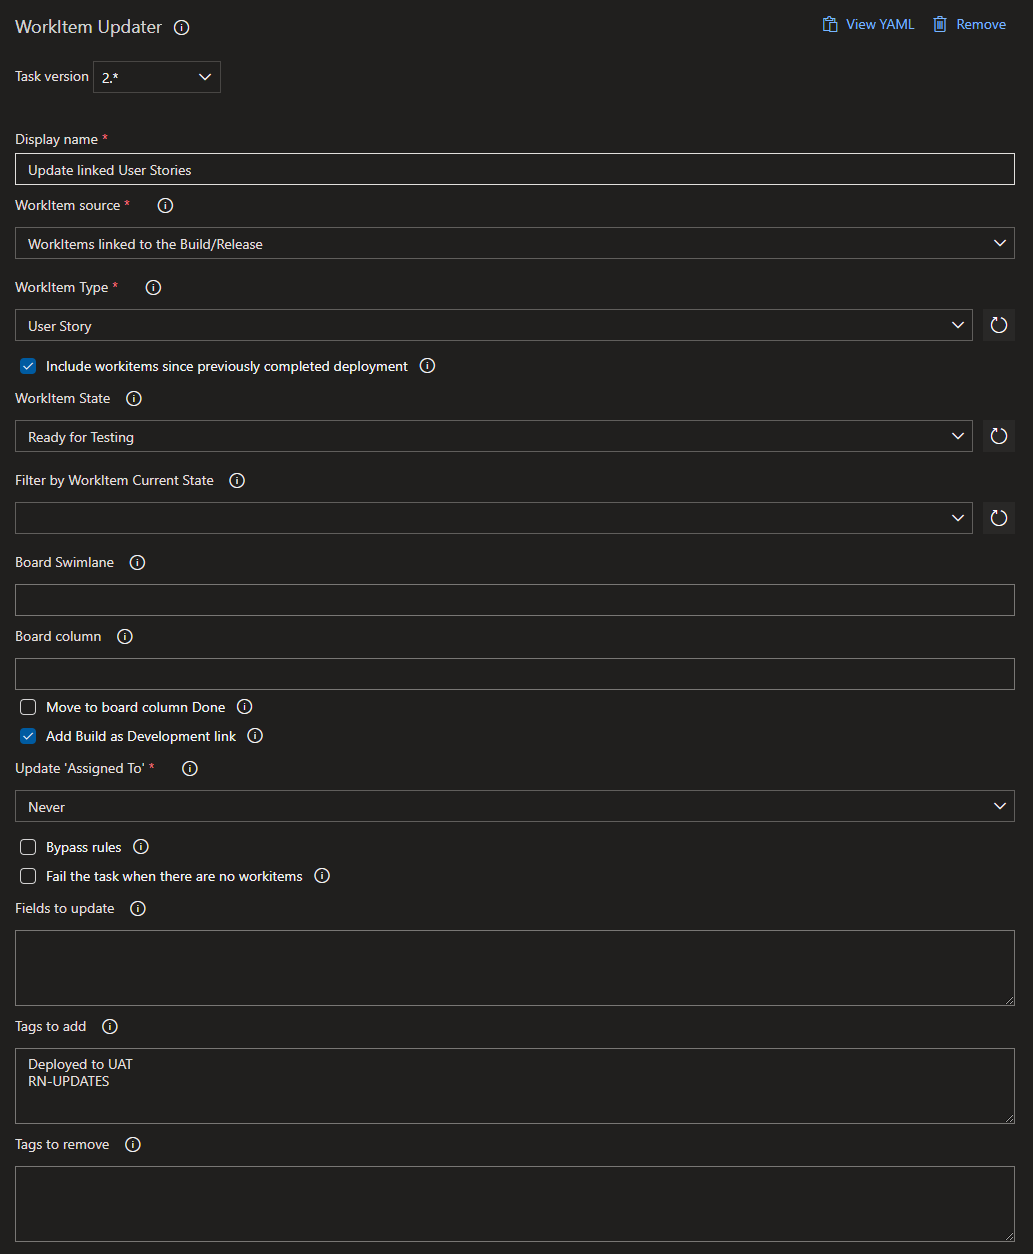
Task: Show info for WorkItem source
Action: pos(166,206)
